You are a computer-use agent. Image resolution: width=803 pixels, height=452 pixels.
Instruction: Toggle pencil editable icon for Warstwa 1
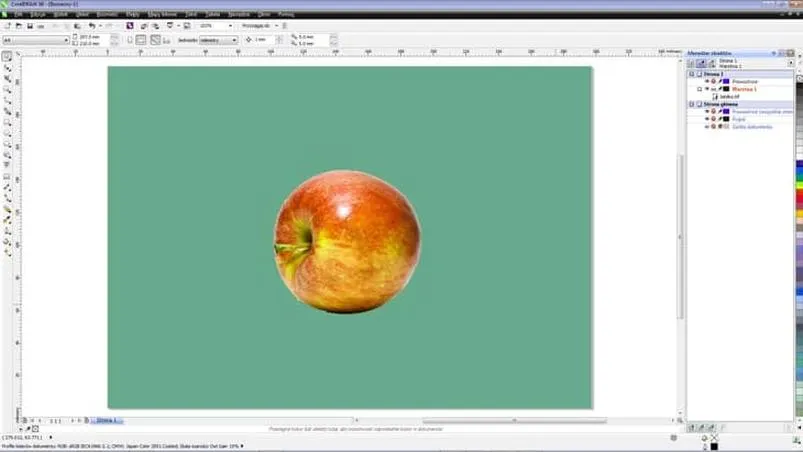[x=720, y=89]
